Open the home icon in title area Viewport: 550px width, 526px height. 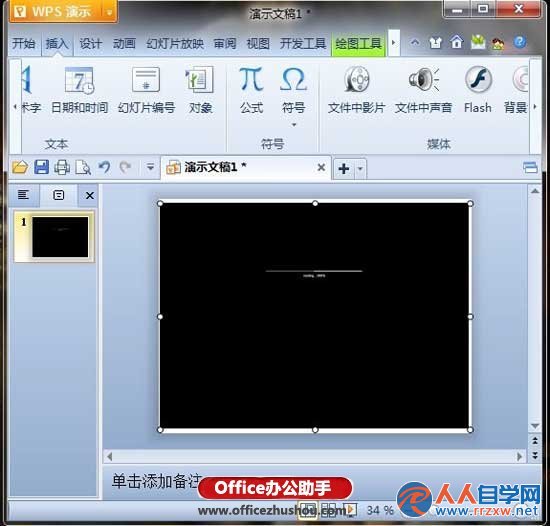(456, 42)
